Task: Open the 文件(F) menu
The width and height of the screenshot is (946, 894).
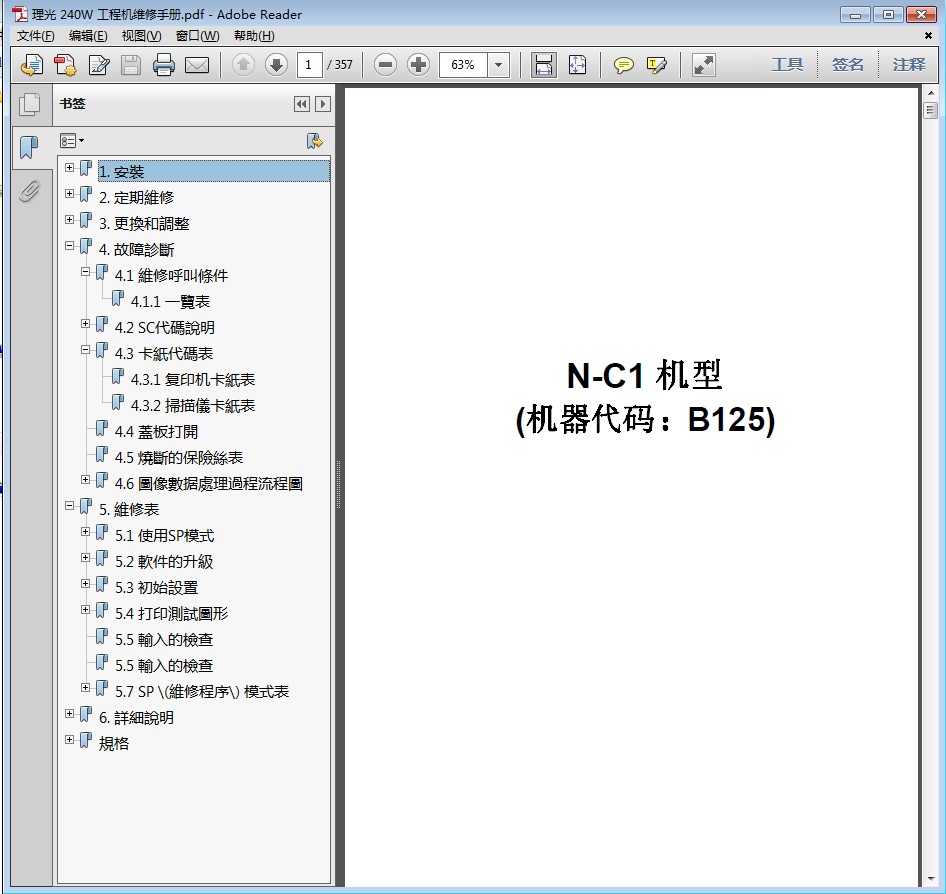Action: [x=36, y=36]
